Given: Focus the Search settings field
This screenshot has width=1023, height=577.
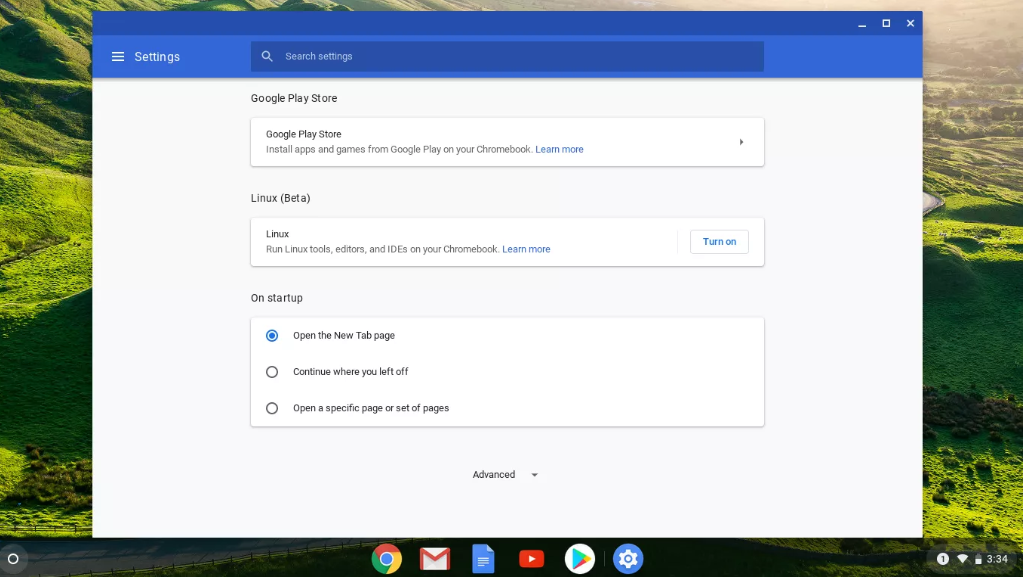Looking at the screenshot, I should click(x=507, y=56).
